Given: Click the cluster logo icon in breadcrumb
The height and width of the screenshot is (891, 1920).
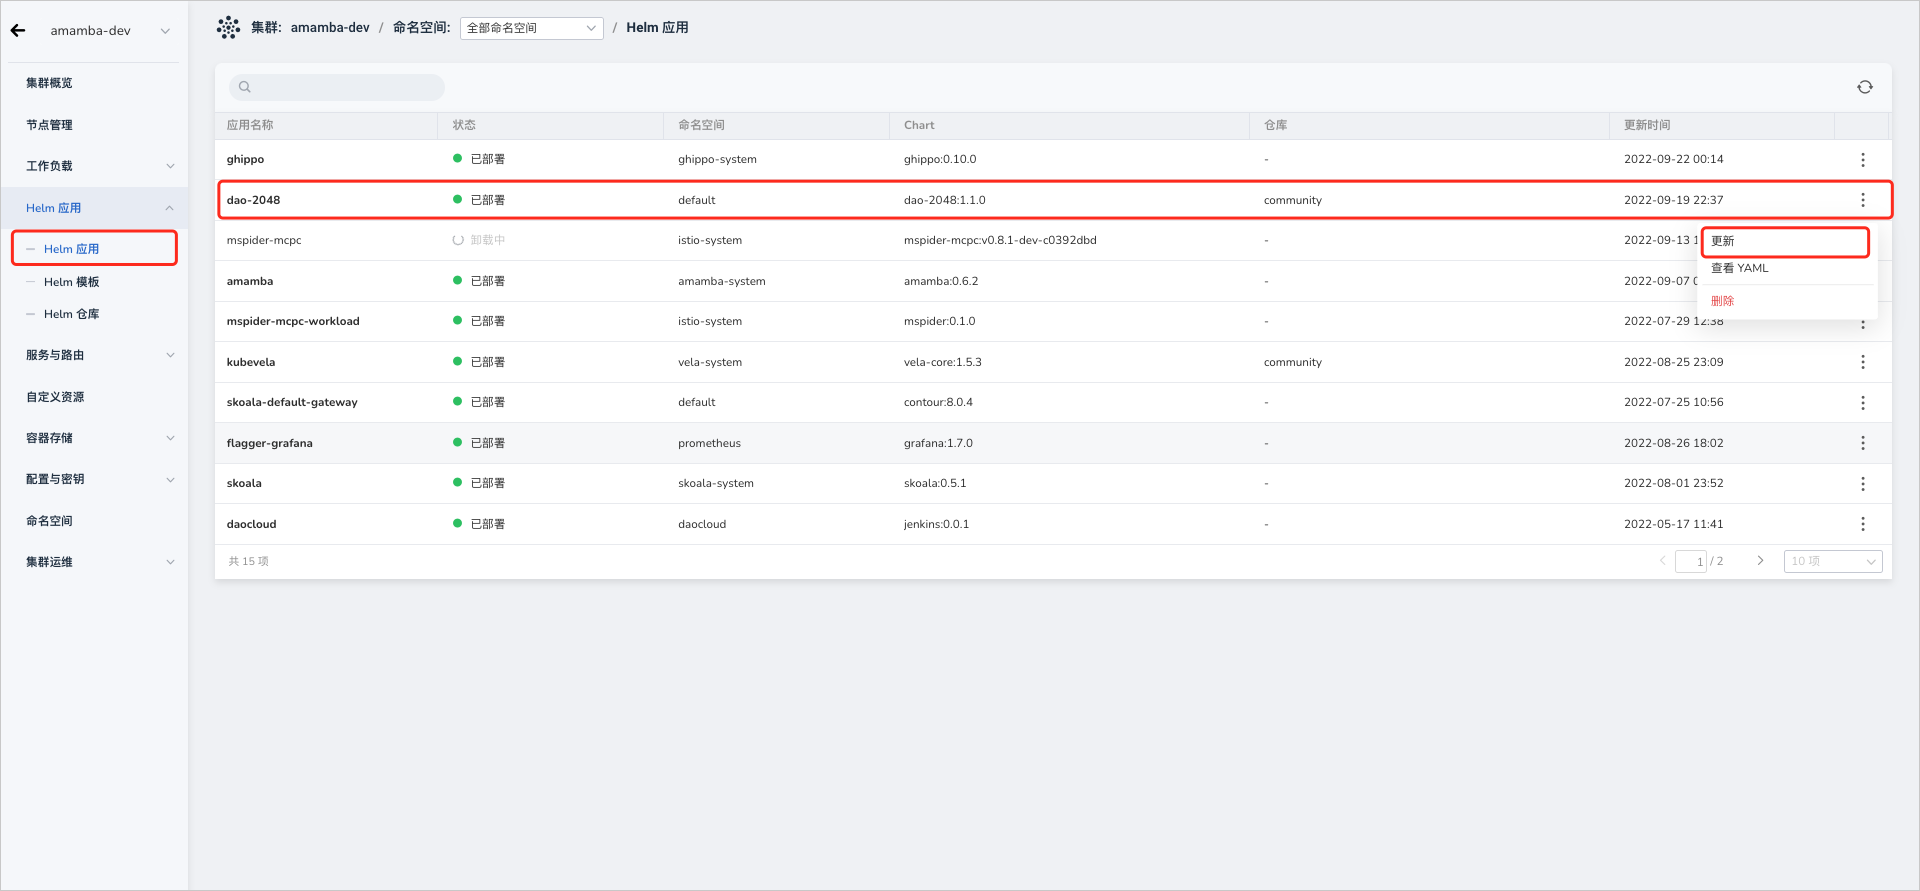Looking at the screenshot, I should tap(228, 28).
